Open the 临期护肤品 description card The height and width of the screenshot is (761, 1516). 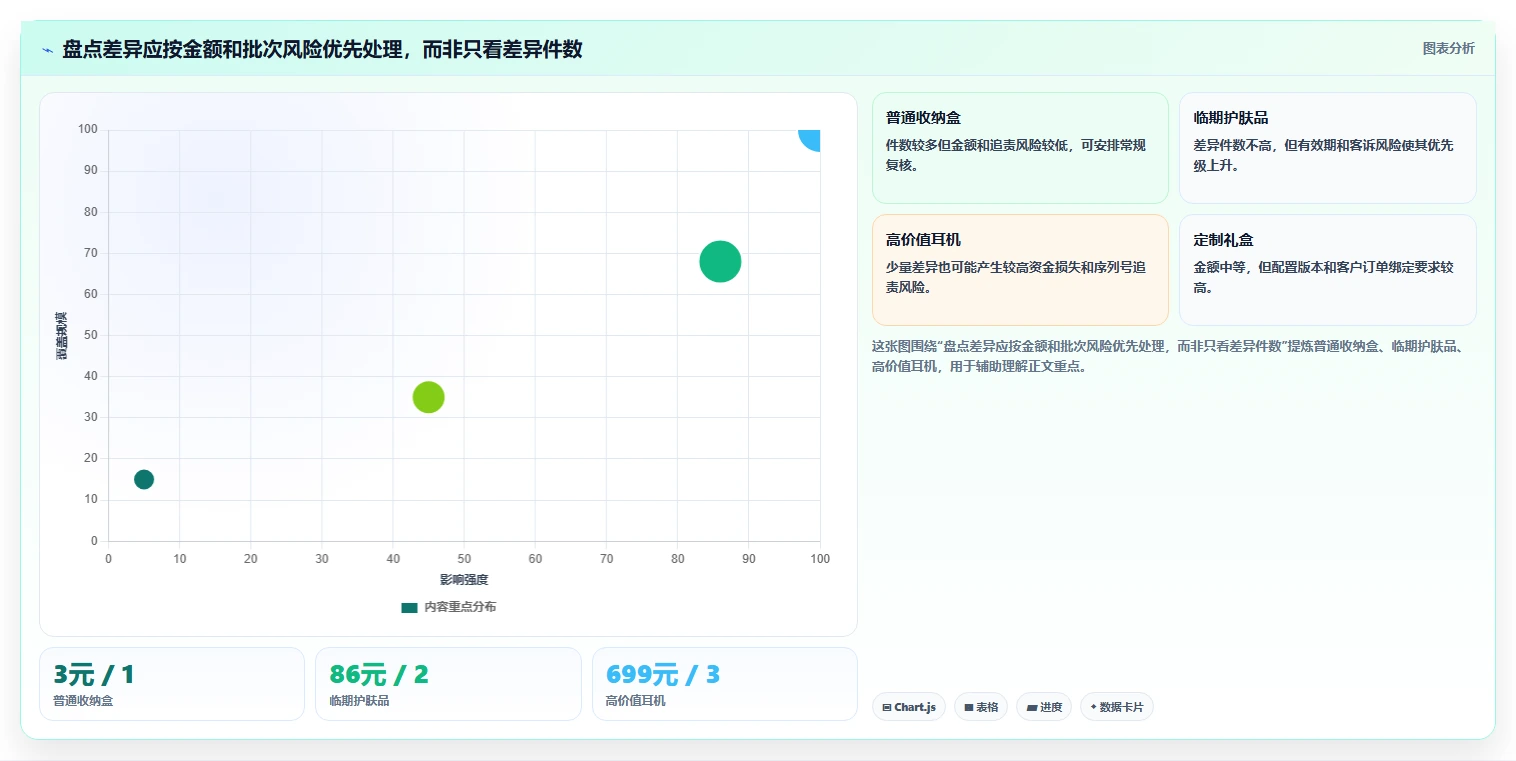point(1327,148)
